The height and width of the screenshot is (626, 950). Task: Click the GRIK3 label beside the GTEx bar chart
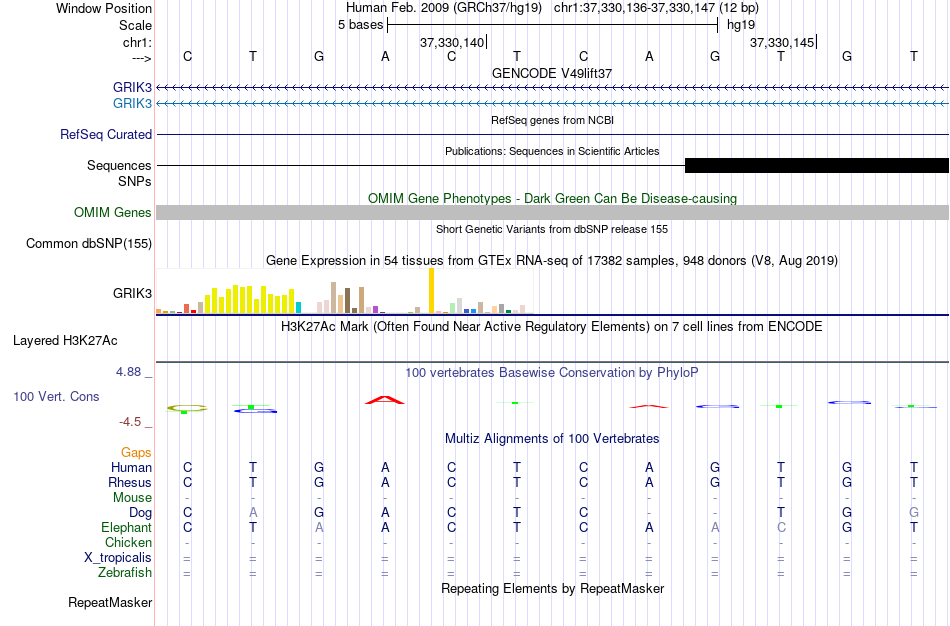pyautogui.click(x=132, y=293)
